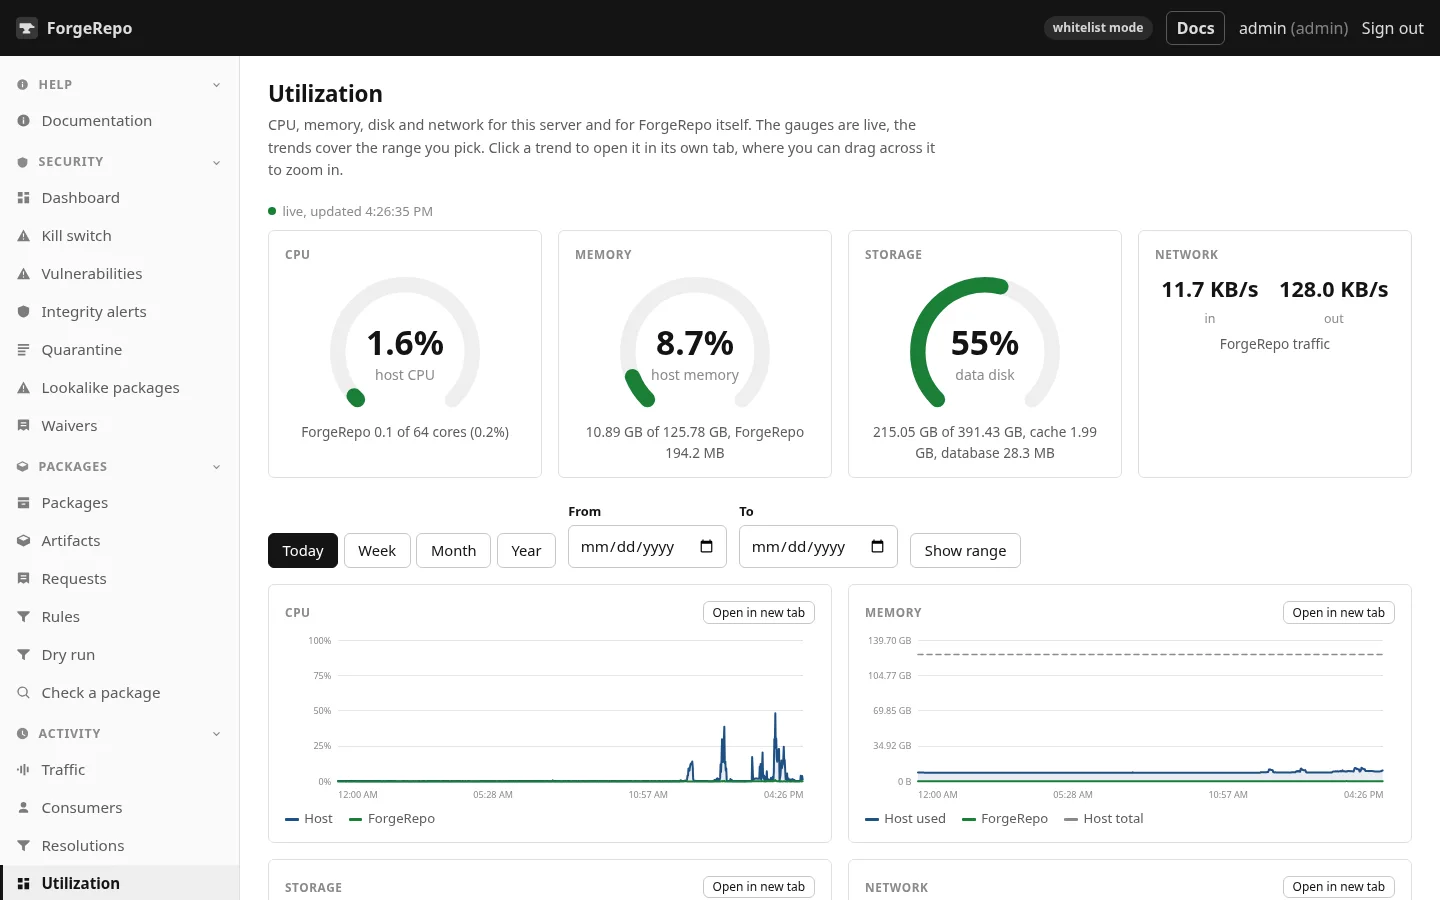Click the Quarantine list icon
The image size is (1440, 900).
(x=23, y=350)
